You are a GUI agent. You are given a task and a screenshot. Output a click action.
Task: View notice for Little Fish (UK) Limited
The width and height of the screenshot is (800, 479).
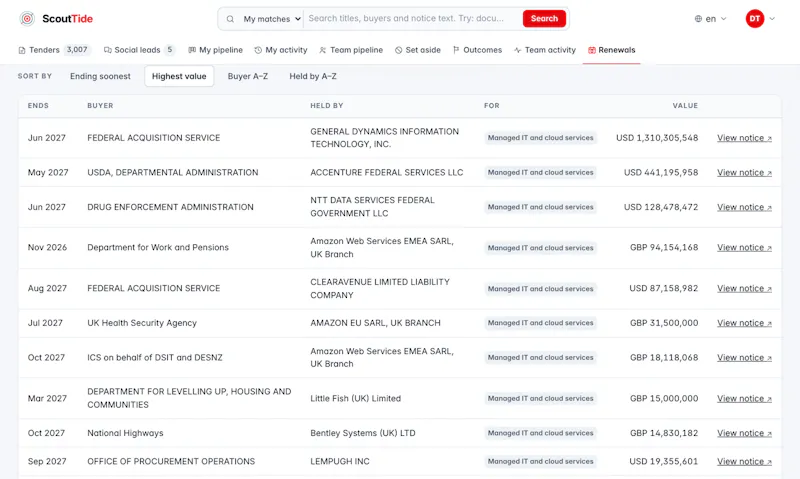click(x=744, y=398)
